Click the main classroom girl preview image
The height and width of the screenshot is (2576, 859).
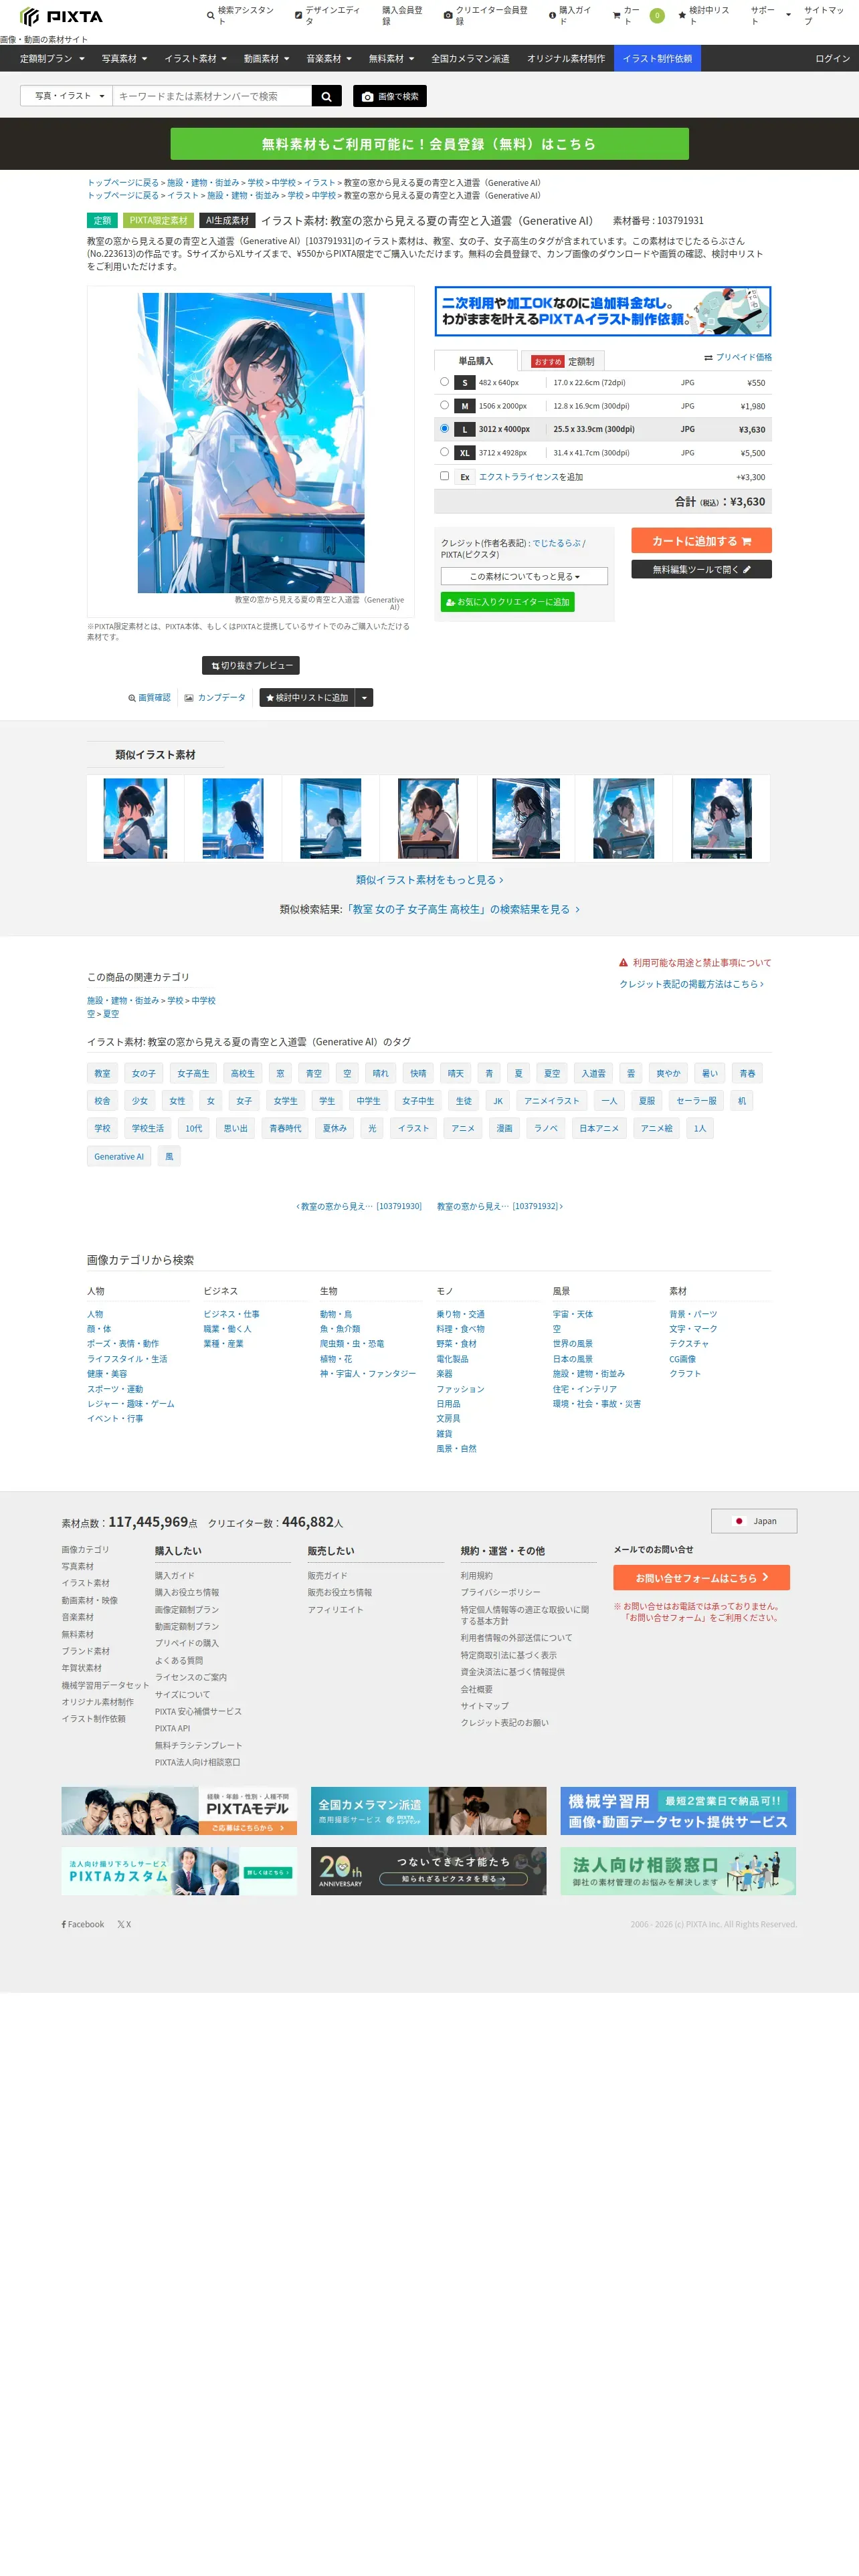pos(251,443)
